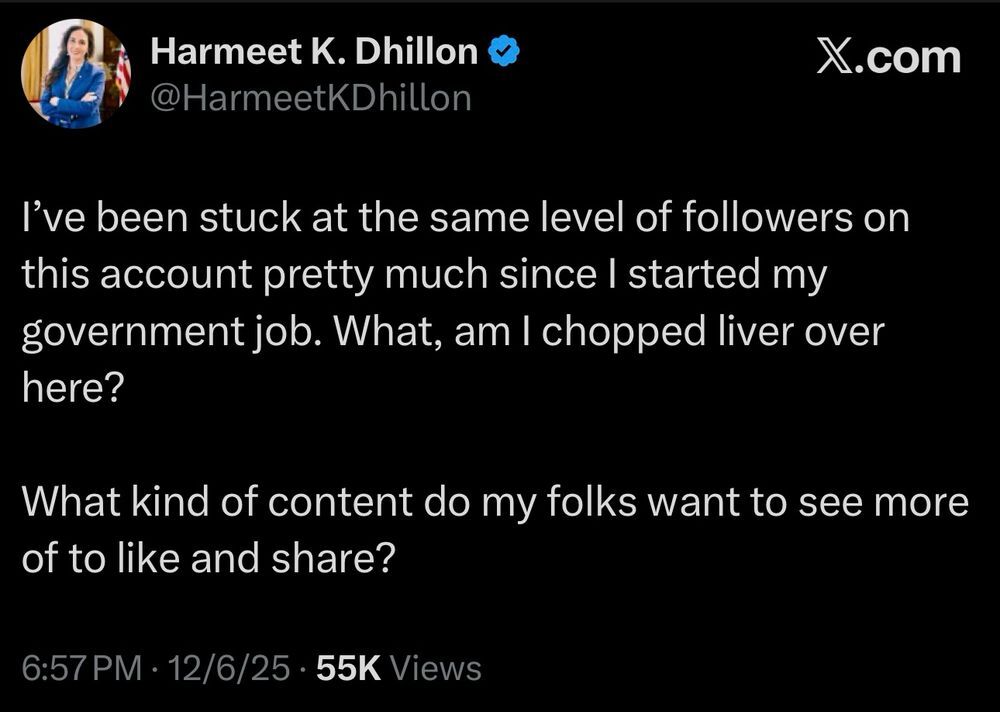Open the Harmeet K. Dhillon display name
The height and width of the screenshot is (712, 1000).
tap(314, 52)
